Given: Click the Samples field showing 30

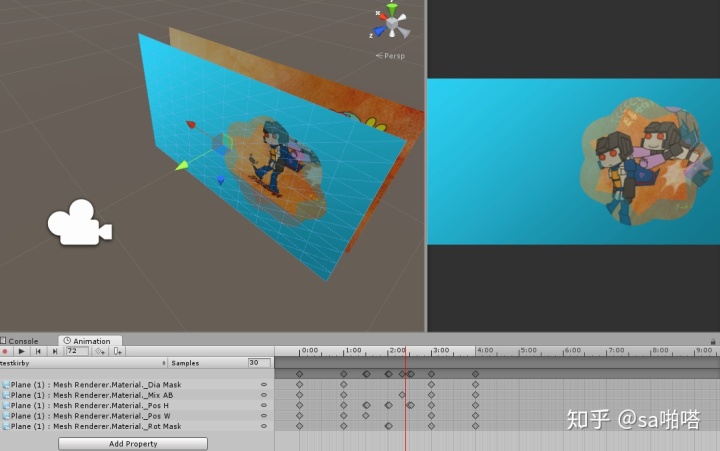Looking at the screenshot, I should tap(259, 363).
